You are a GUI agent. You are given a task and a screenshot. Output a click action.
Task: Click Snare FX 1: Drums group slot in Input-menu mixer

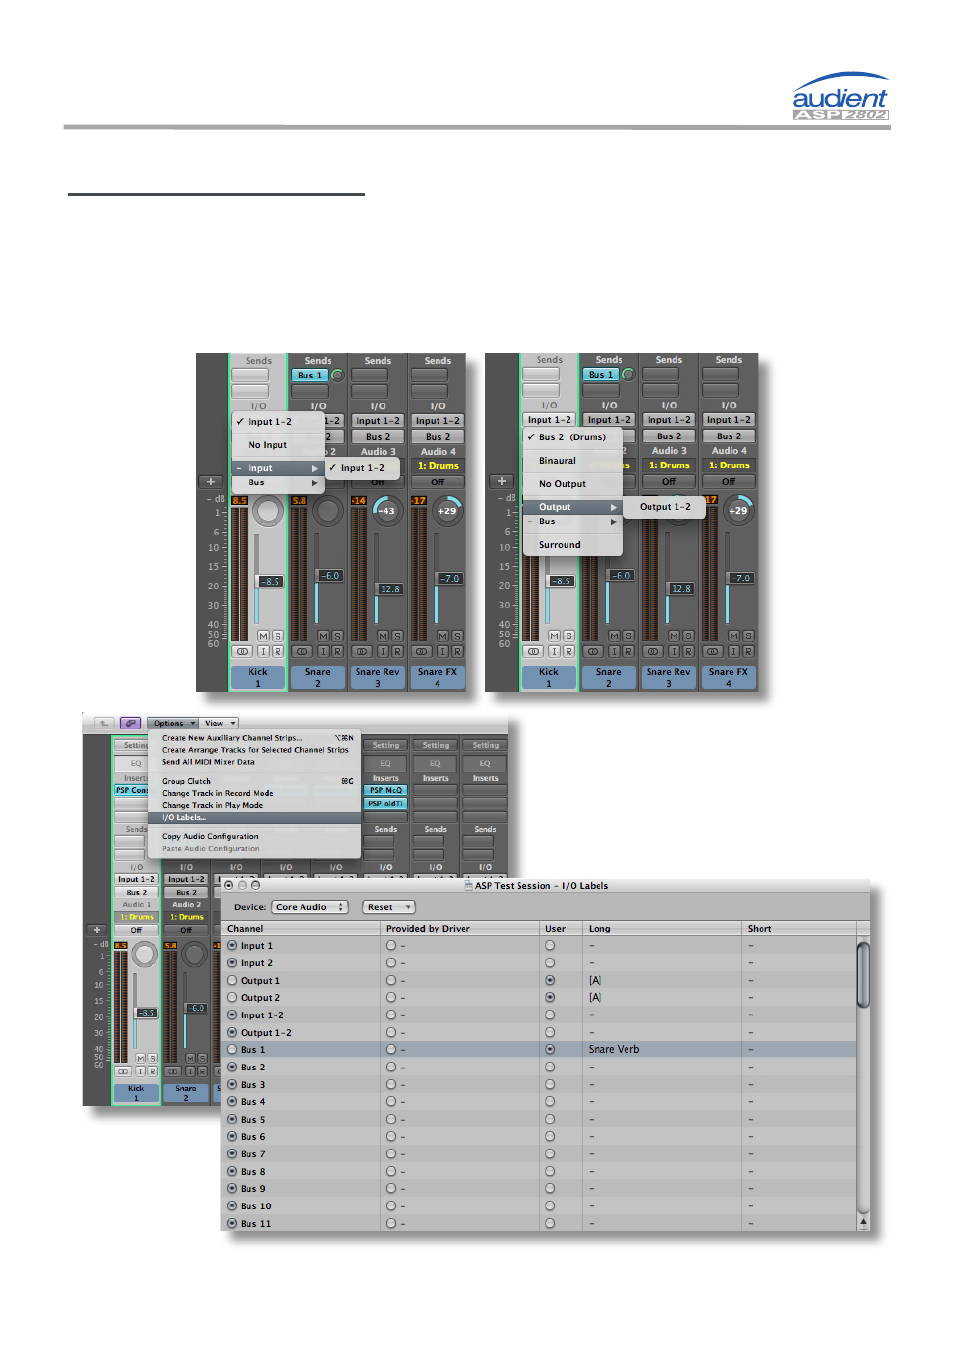click(x=438, y=466)
